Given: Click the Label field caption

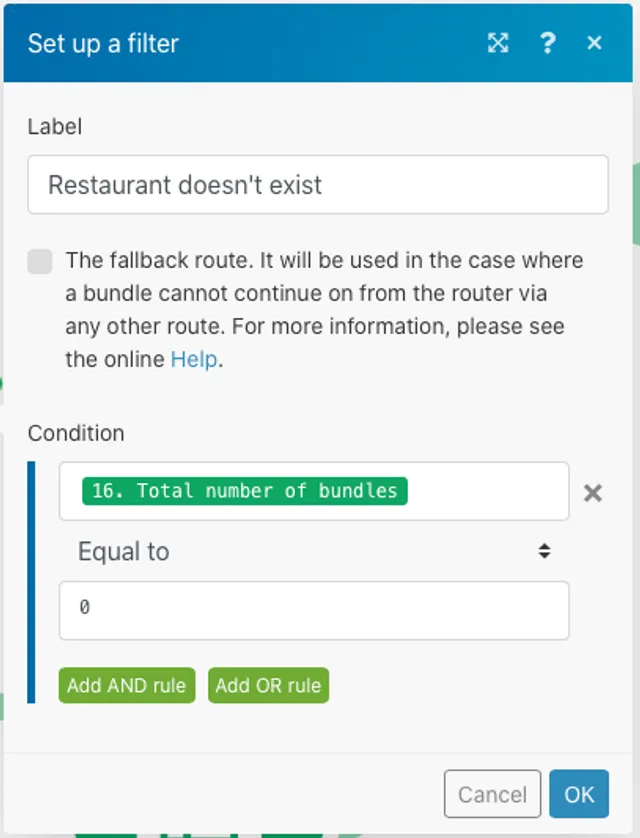Looking at the screenshot, I should tap(55, 126).
